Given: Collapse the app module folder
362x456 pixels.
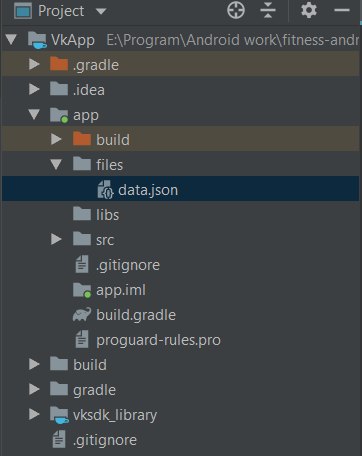Looking at the screenshot, I should [34, 114].
